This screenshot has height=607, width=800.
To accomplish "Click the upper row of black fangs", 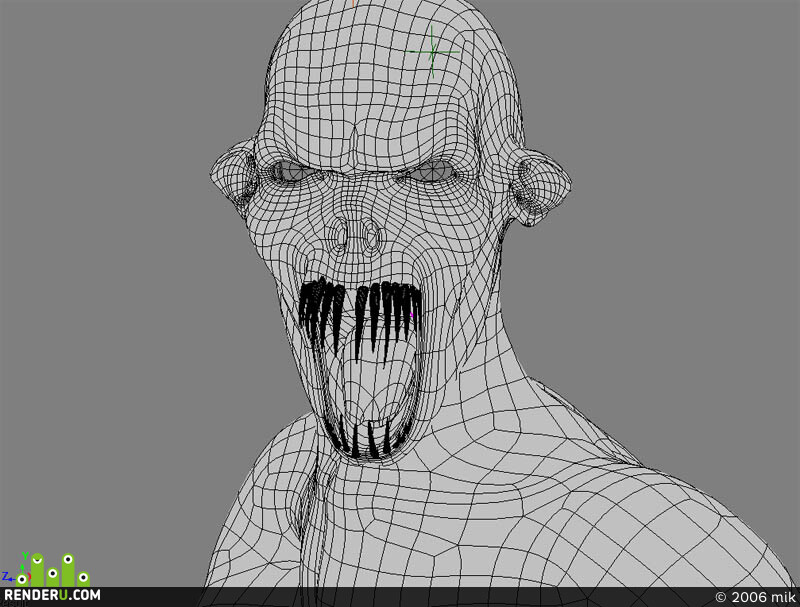I will pyautogui.click(x=361, y=316).
